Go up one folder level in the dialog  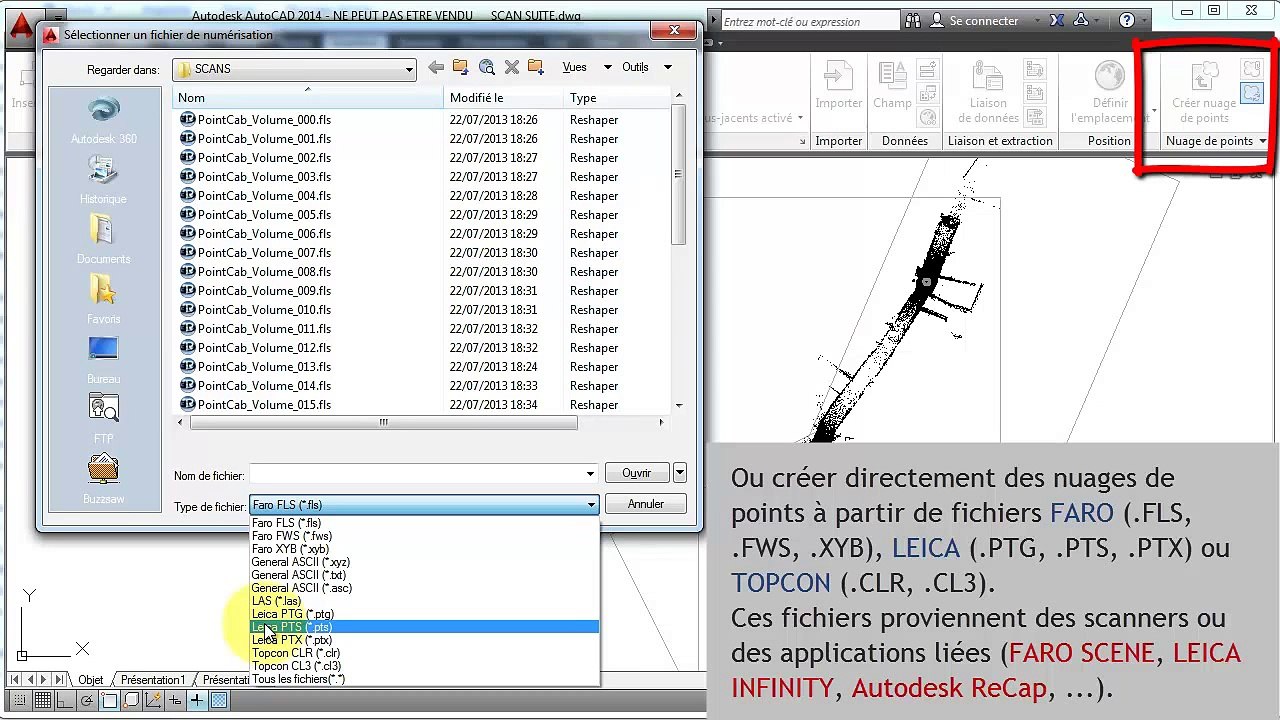pos(460,67)
